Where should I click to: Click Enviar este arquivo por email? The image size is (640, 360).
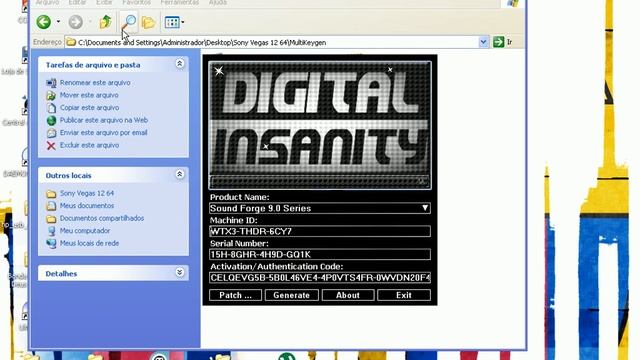[x=103, y=133]
